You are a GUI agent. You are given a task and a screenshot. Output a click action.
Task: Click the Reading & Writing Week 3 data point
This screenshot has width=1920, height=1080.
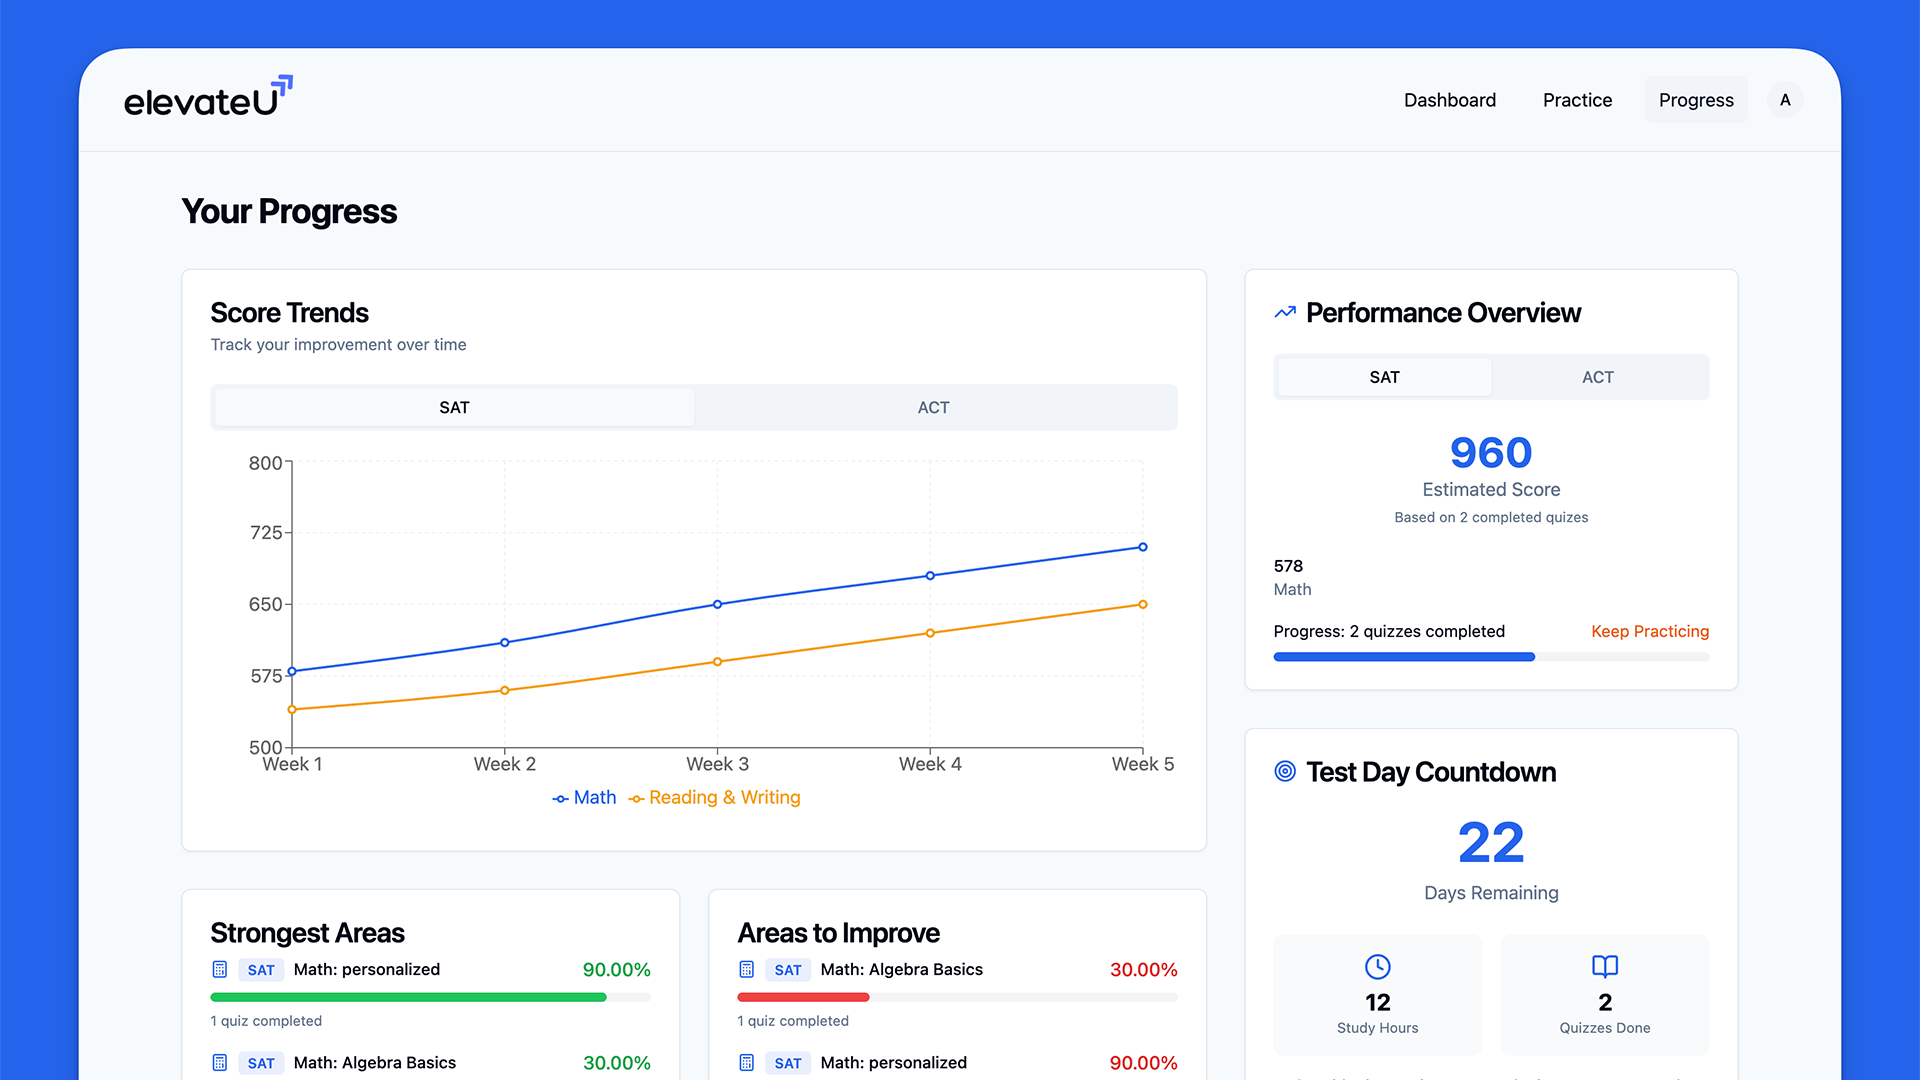pyautogui.click(x=717, y=662)
